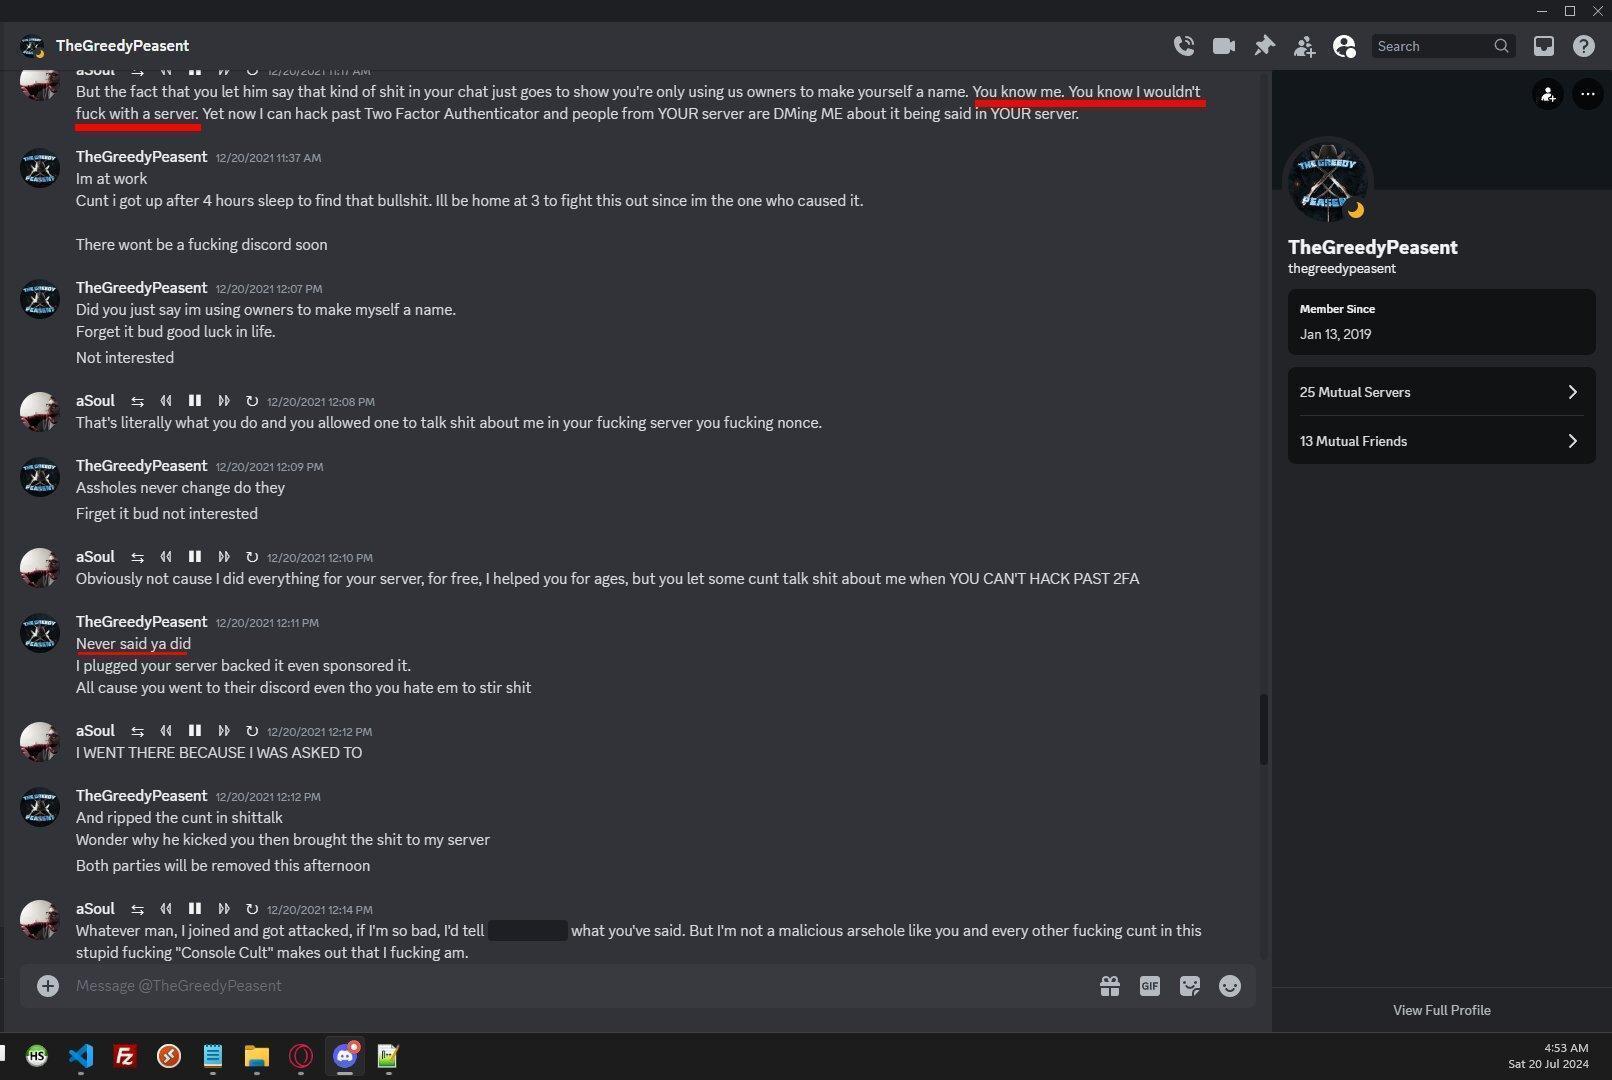
Task: Open Opera browser from the taskbar
Action: point(301,1056)
